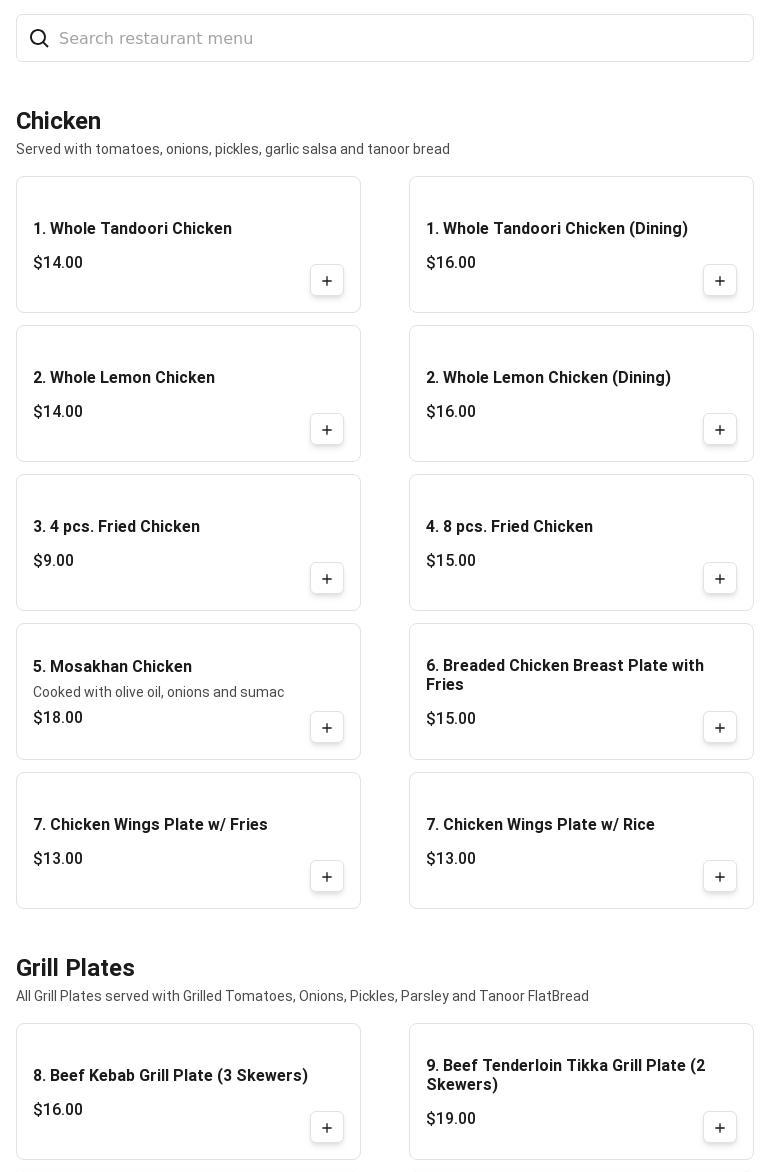Open Whole Lemon Chicken (Dining) item title

tap(548, 377)
